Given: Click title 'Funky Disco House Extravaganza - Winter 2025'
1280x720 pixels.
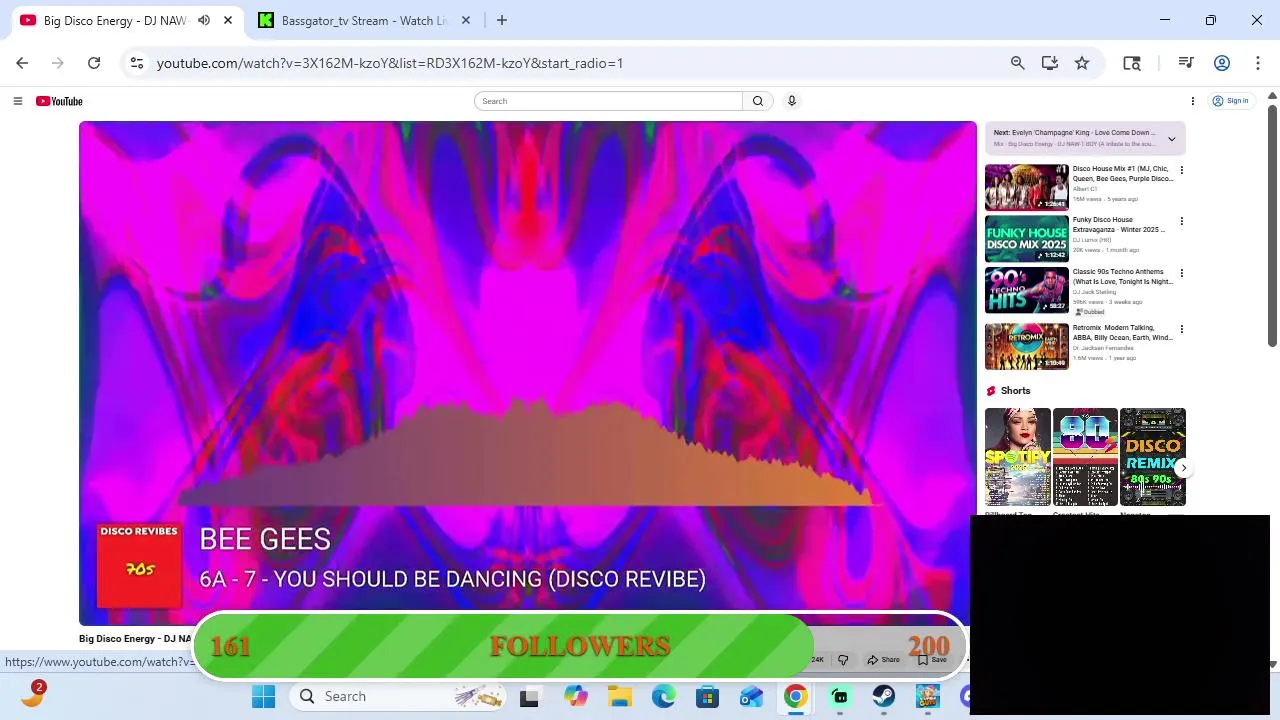Looking at the screenshot, I should [x=1119, y=225].
